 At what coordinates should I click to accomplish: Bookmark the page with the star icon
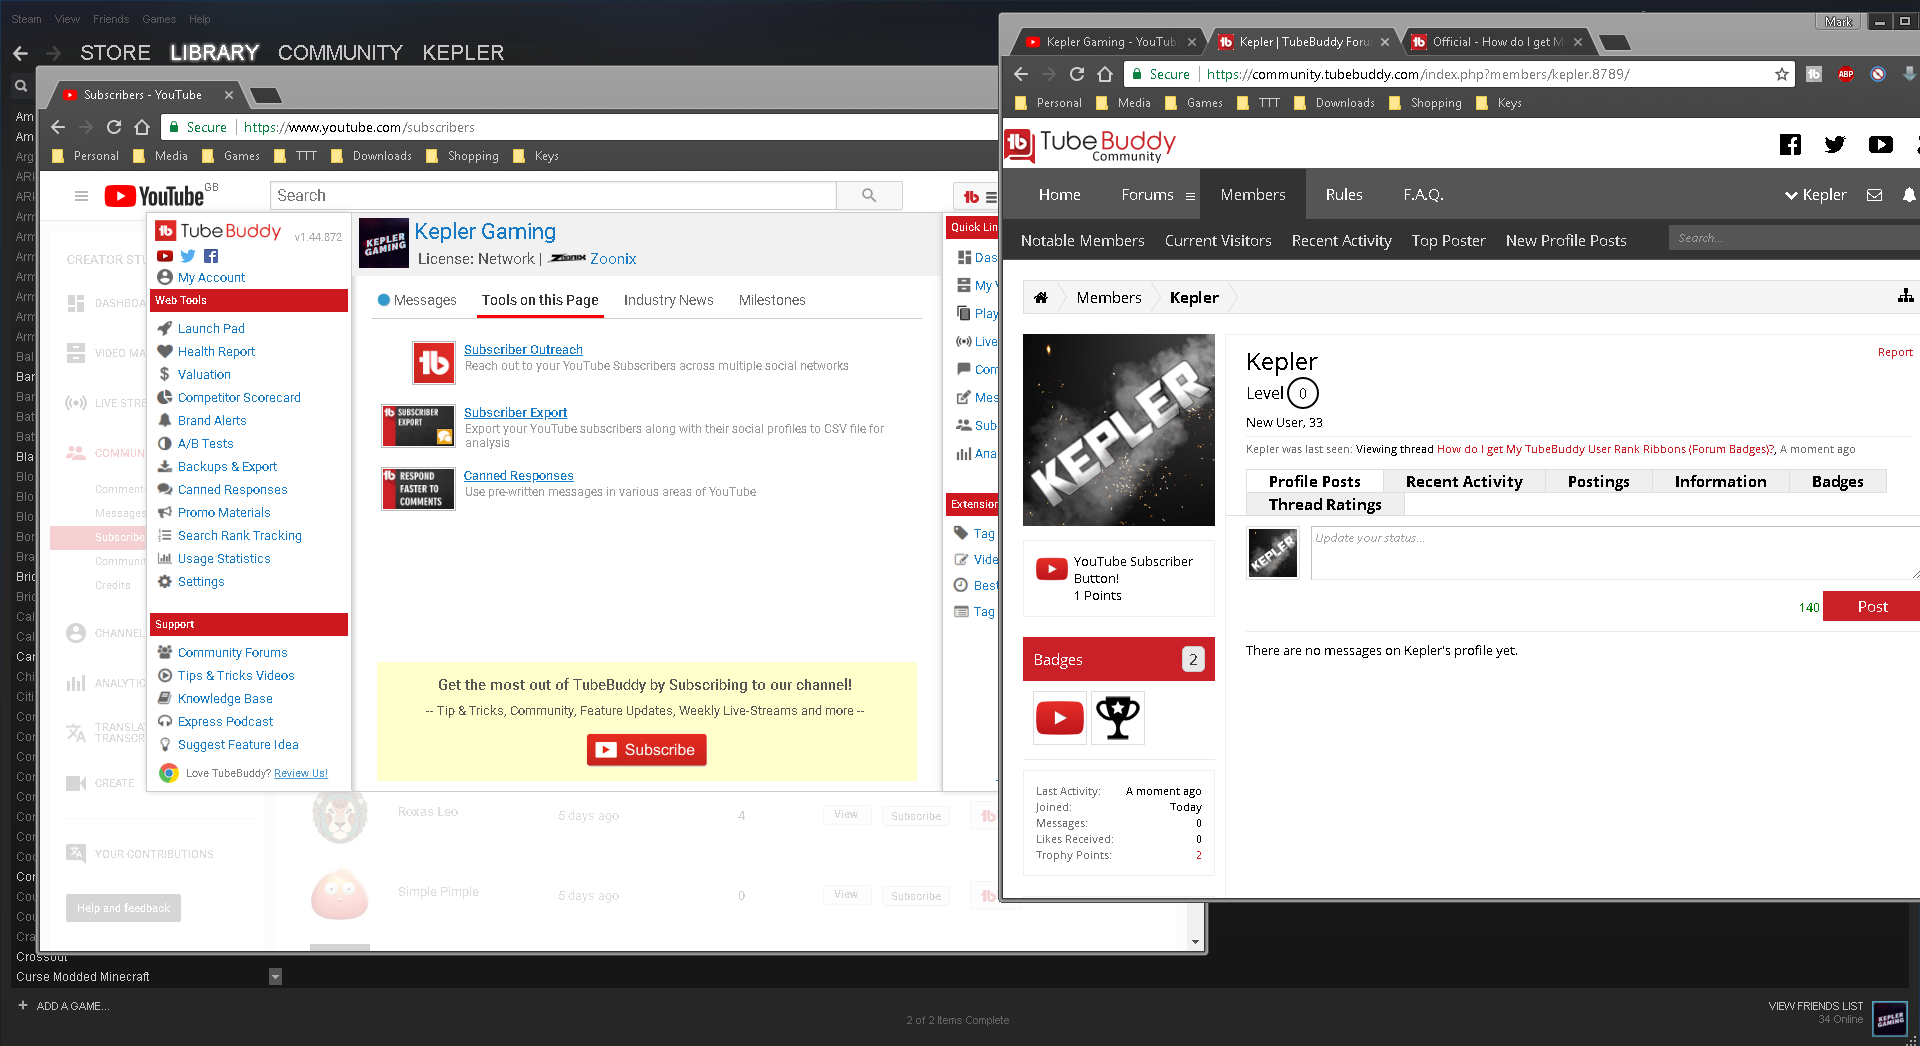(x=1781, y=74)
